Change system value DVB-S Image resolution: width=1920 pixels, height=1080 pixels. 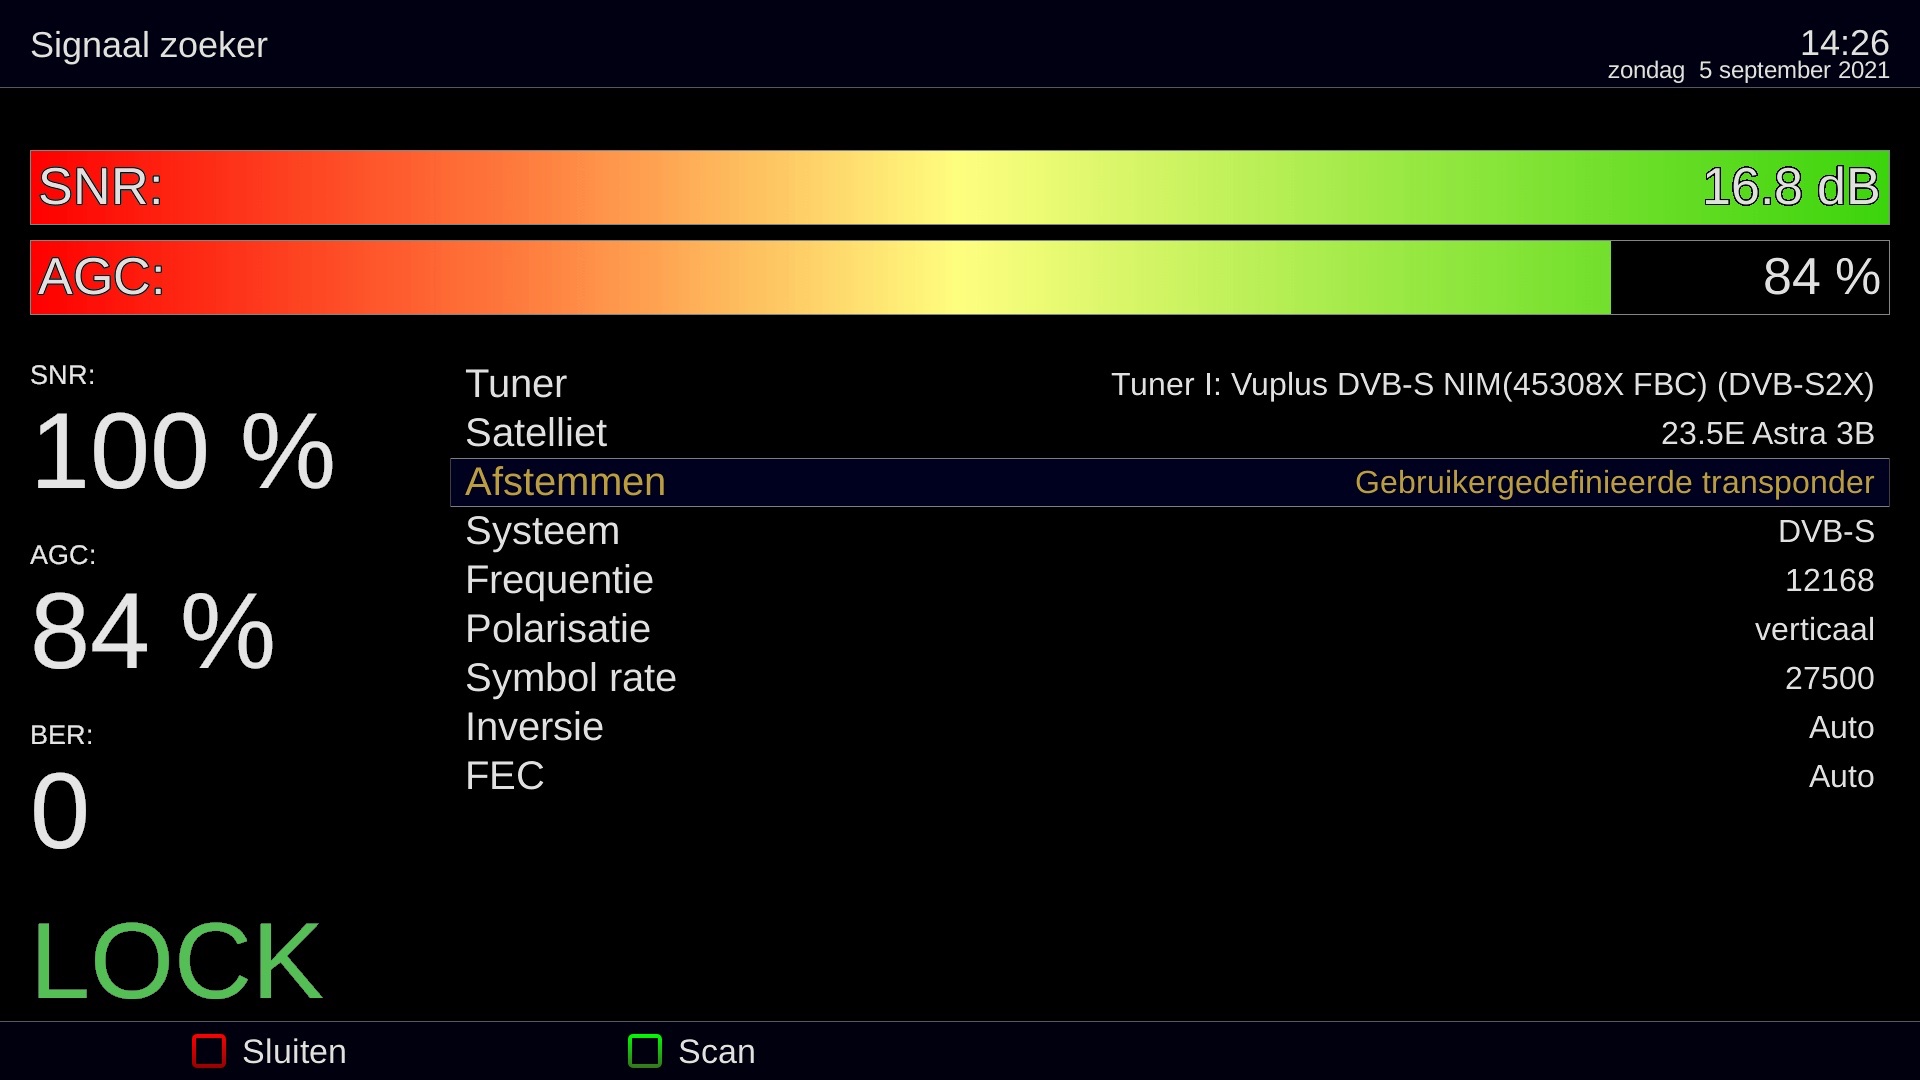point(1826,531)
